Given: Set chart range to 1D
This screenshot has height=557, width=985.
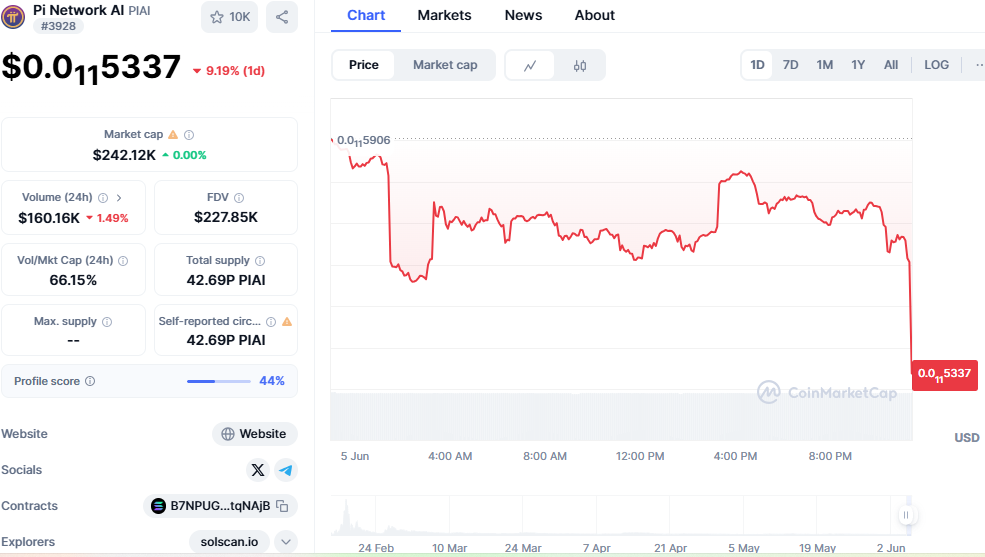Looking at the screenshot, I should click(x=758, y=65).
